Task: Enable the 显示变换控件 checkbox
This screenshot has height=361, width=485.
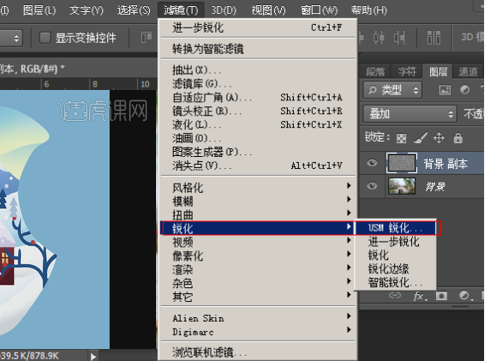Action: click(45, 38)
